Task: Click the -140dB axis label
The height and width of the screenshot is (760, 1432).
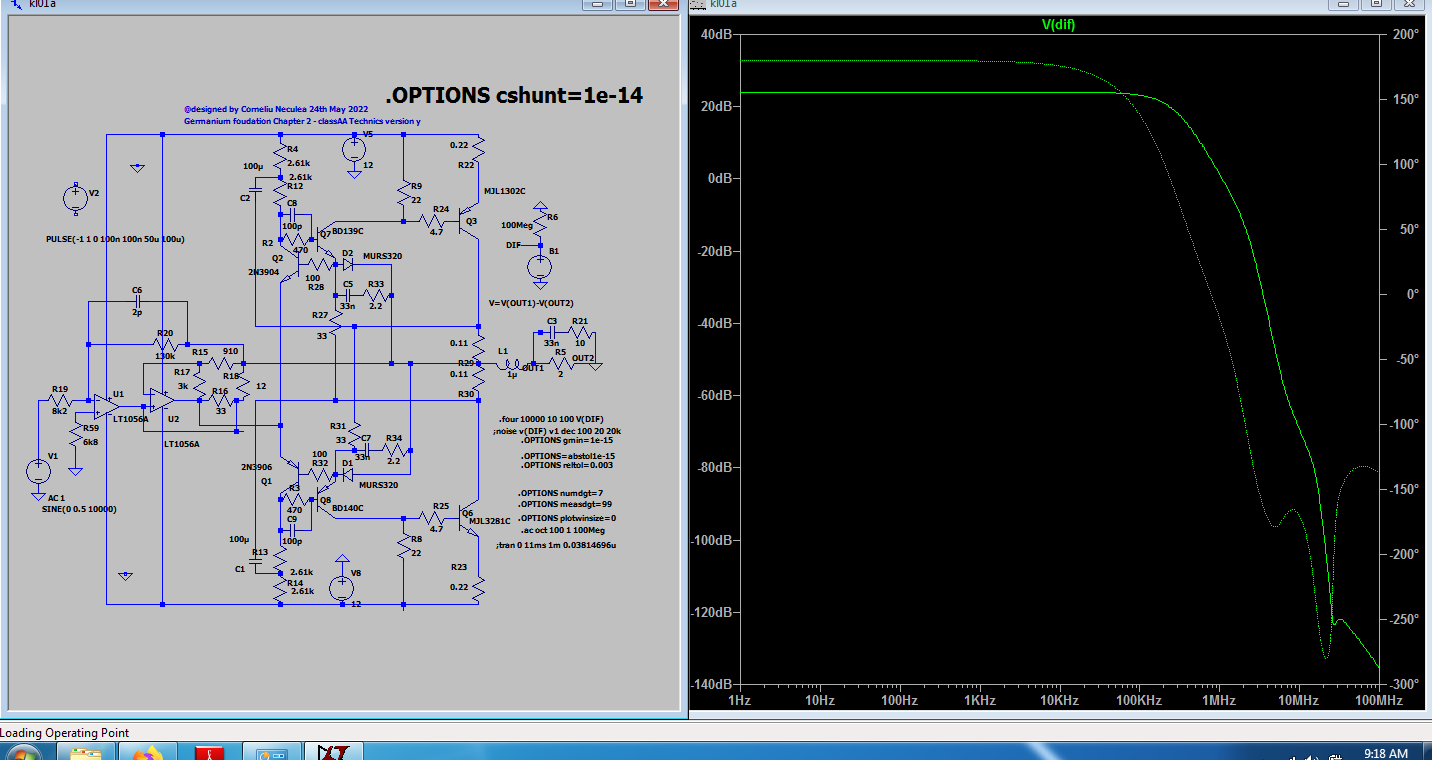Action: (714, 684)
